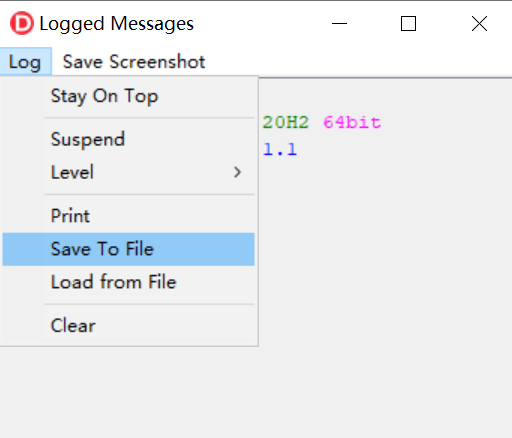Click the green 20H2 log text

286,122
